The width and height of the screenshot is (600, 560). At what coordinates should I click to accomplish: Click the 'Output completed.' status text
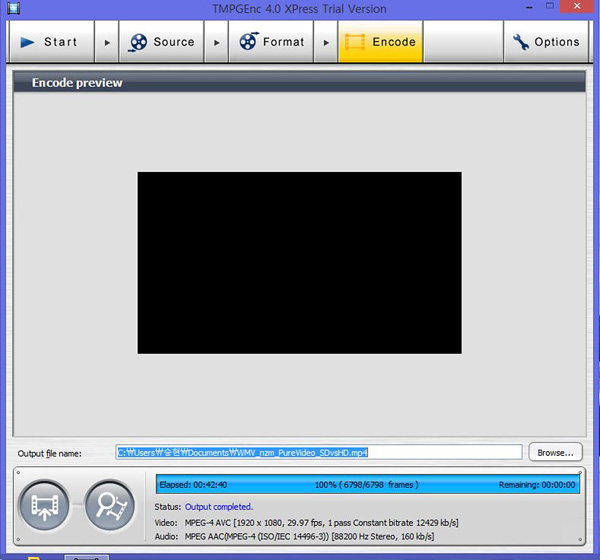tap(219, 507)
